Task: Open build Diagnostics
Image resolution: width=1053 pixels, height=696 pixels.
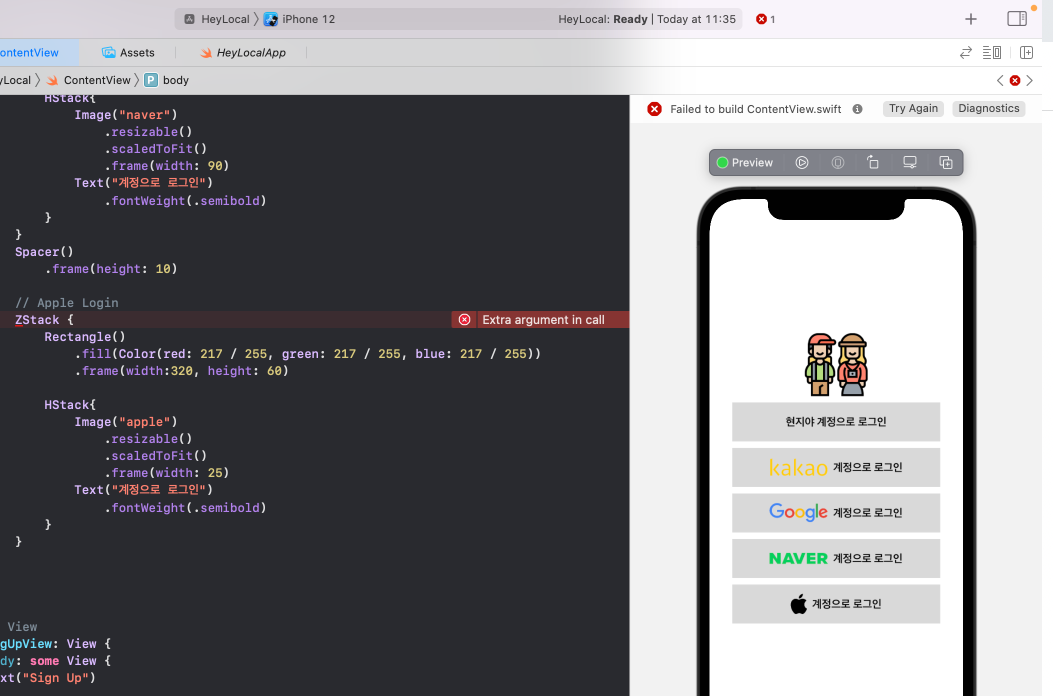Action: coord(989,109)
